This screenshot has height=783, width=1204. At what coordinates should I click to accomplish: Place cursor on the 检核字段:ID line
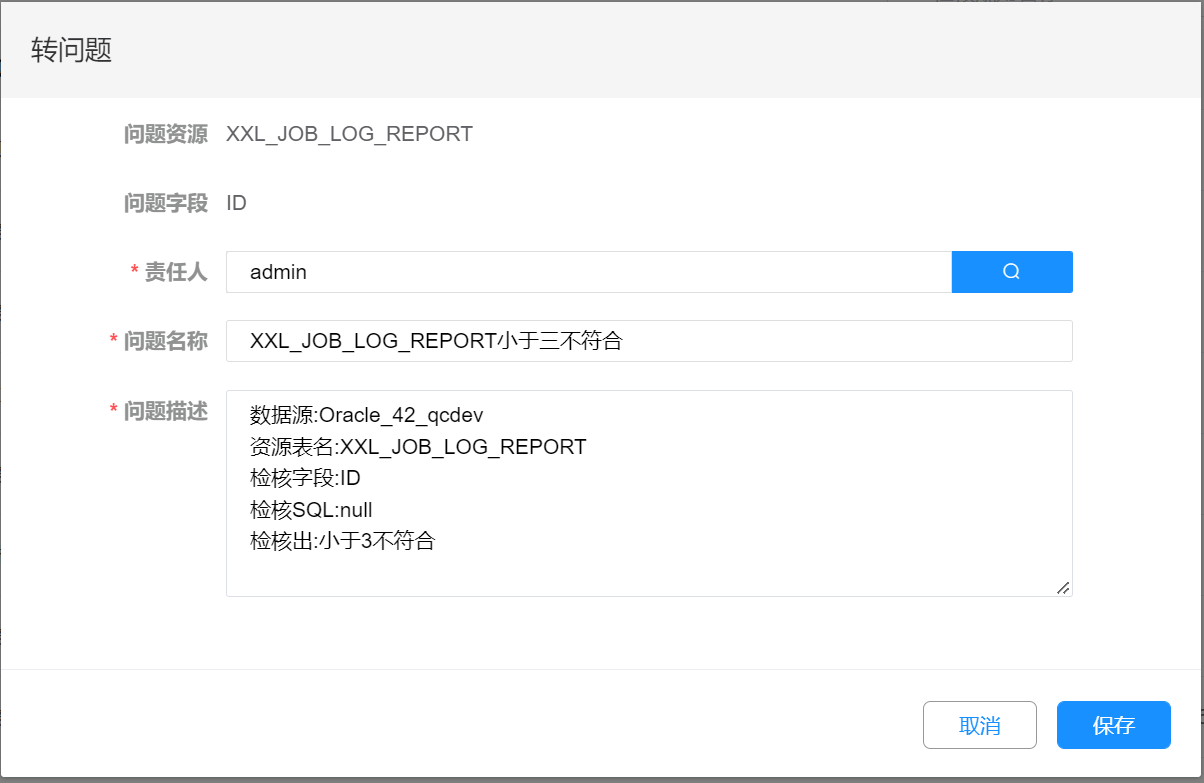(305, 479)
